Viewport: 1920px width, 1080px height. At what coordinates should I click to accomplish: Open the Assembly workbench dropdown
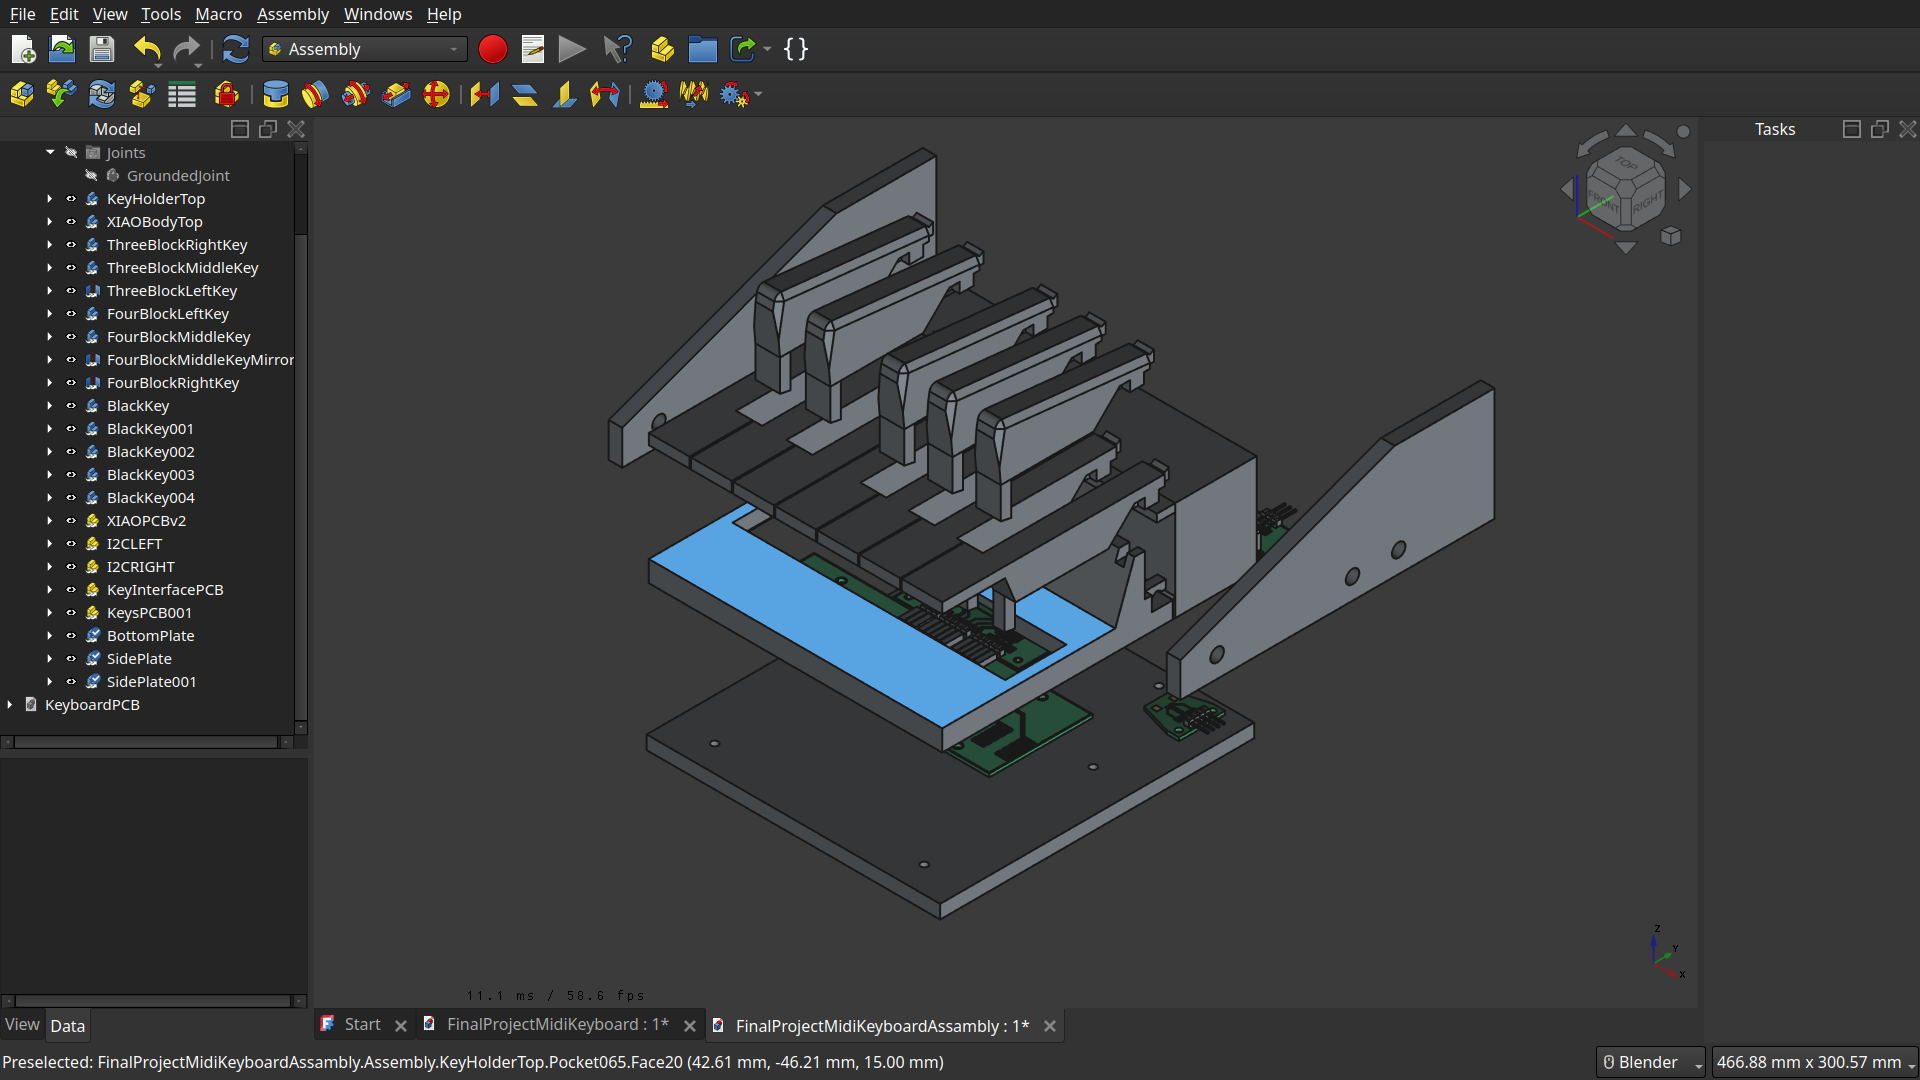click(x=365, y=49)
